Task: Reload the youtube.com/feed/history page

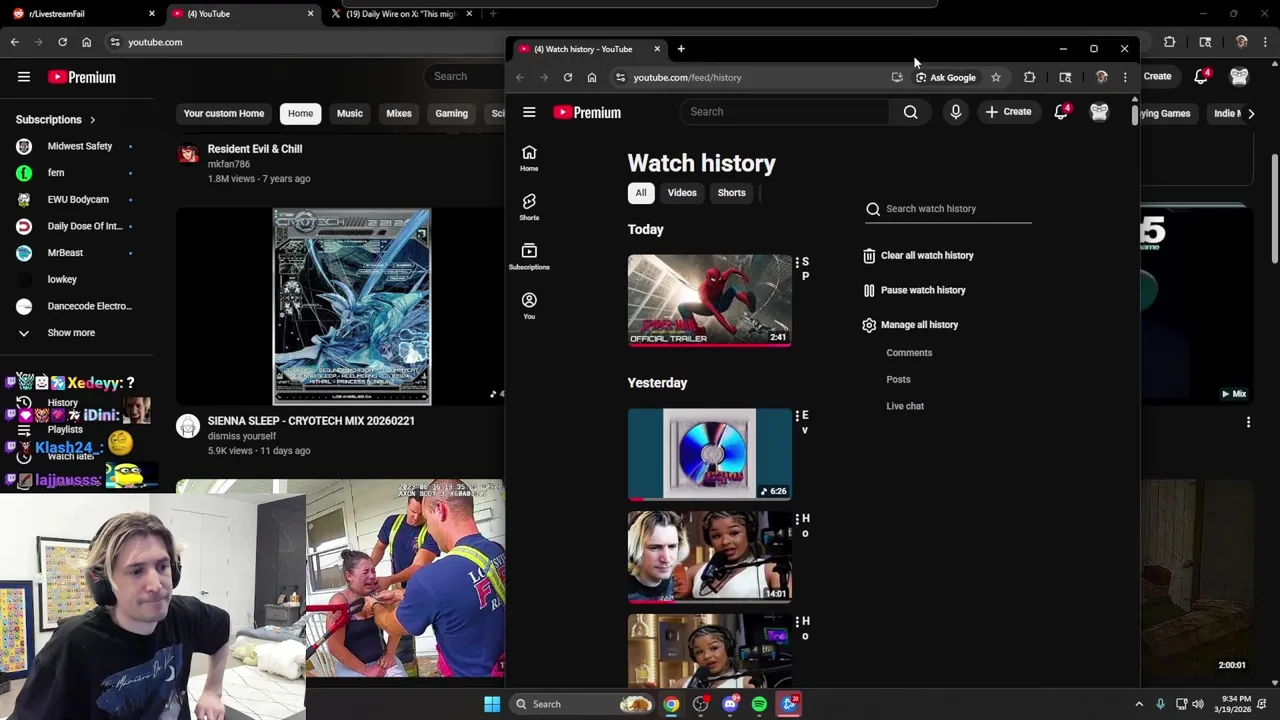Action: (568, 77)
